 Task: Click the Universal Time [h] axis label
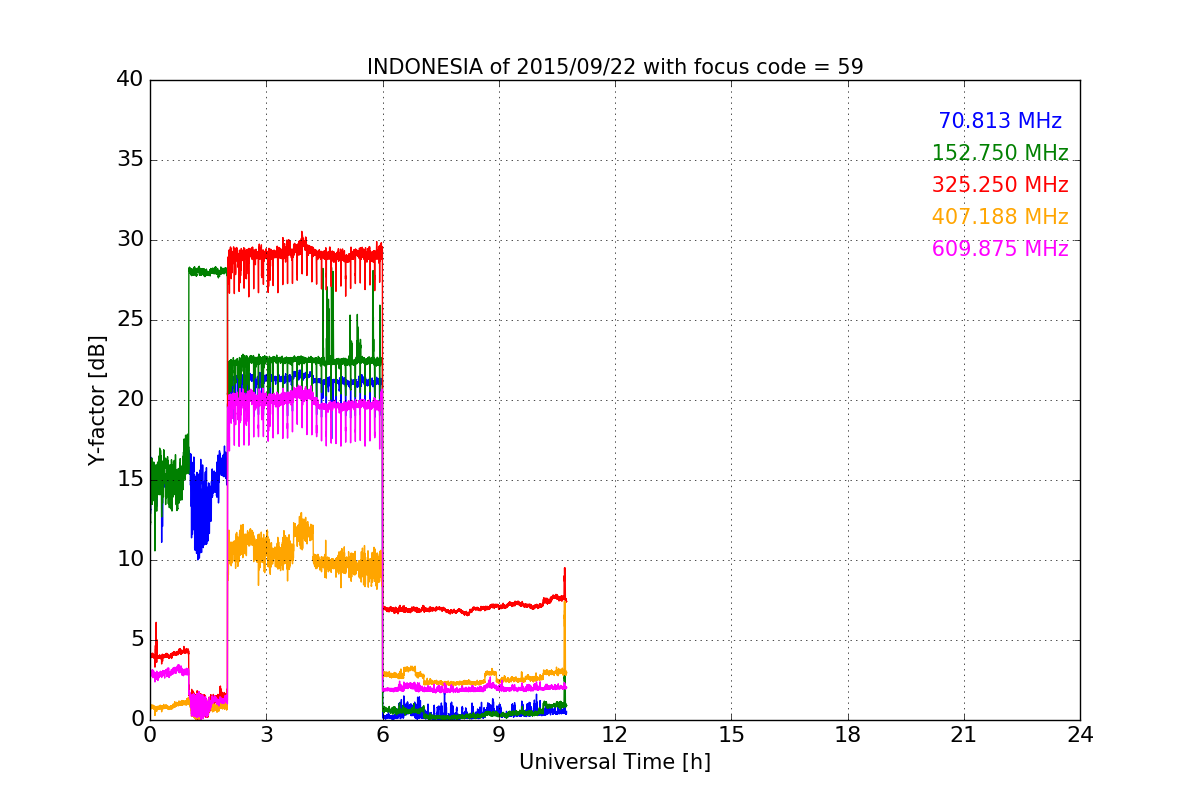pyautogui.click(x=615, y=762)
